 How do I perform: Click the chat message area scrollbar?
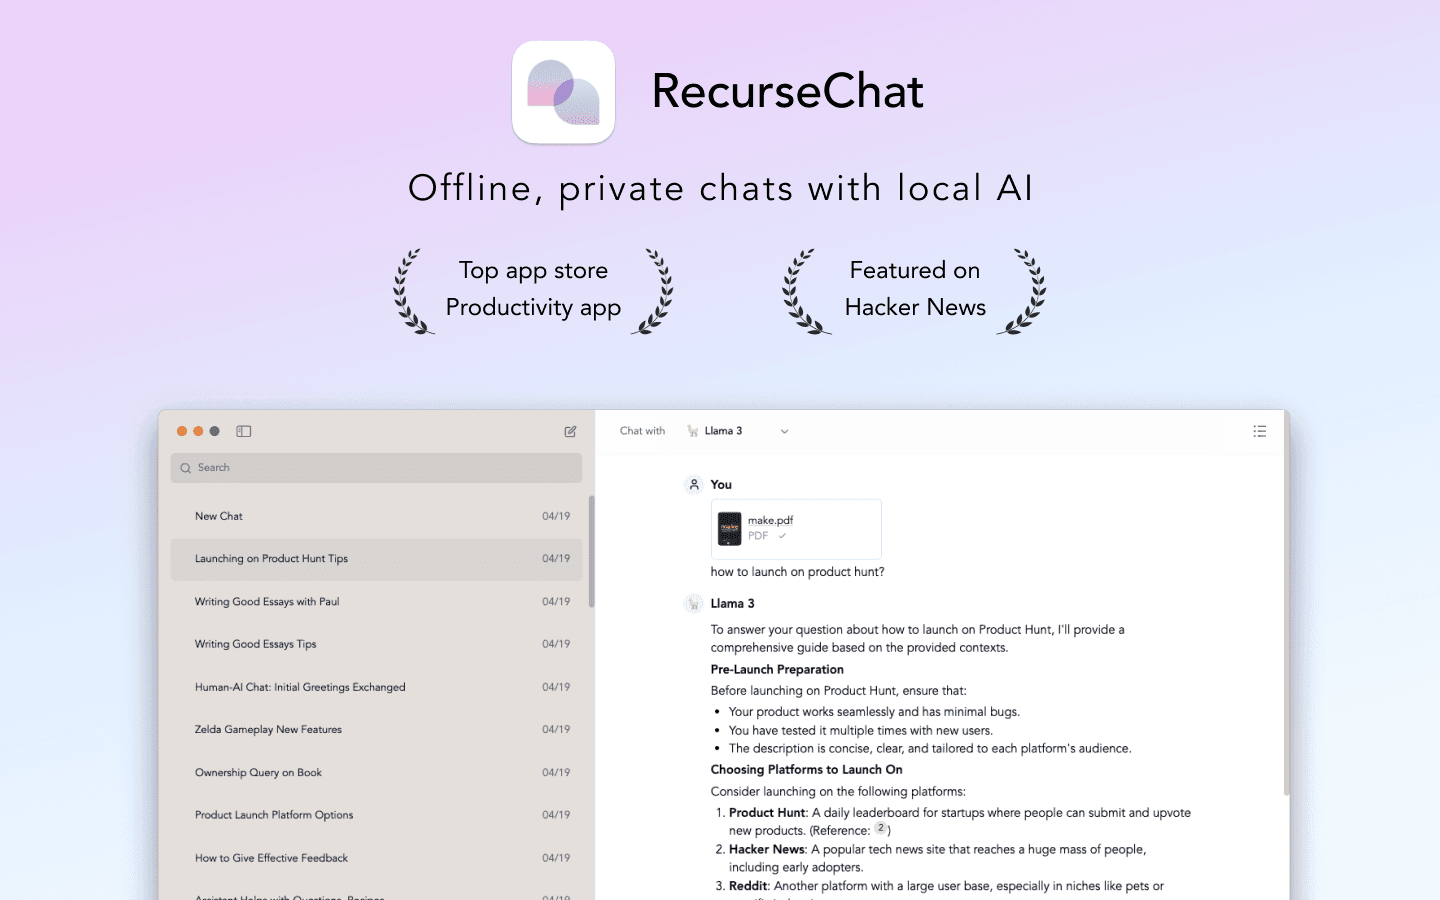click(x=1286, y=620)
